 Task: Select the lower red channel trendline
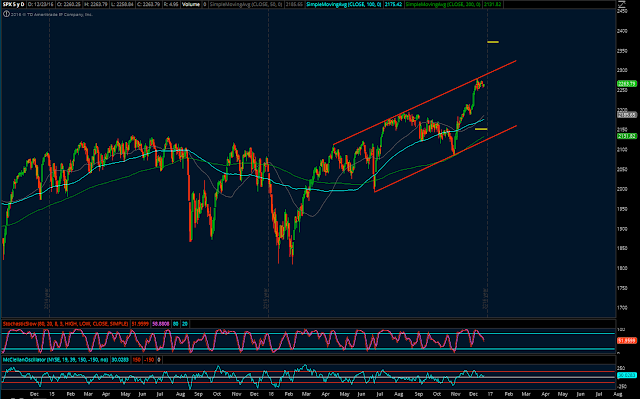(445, 159)
